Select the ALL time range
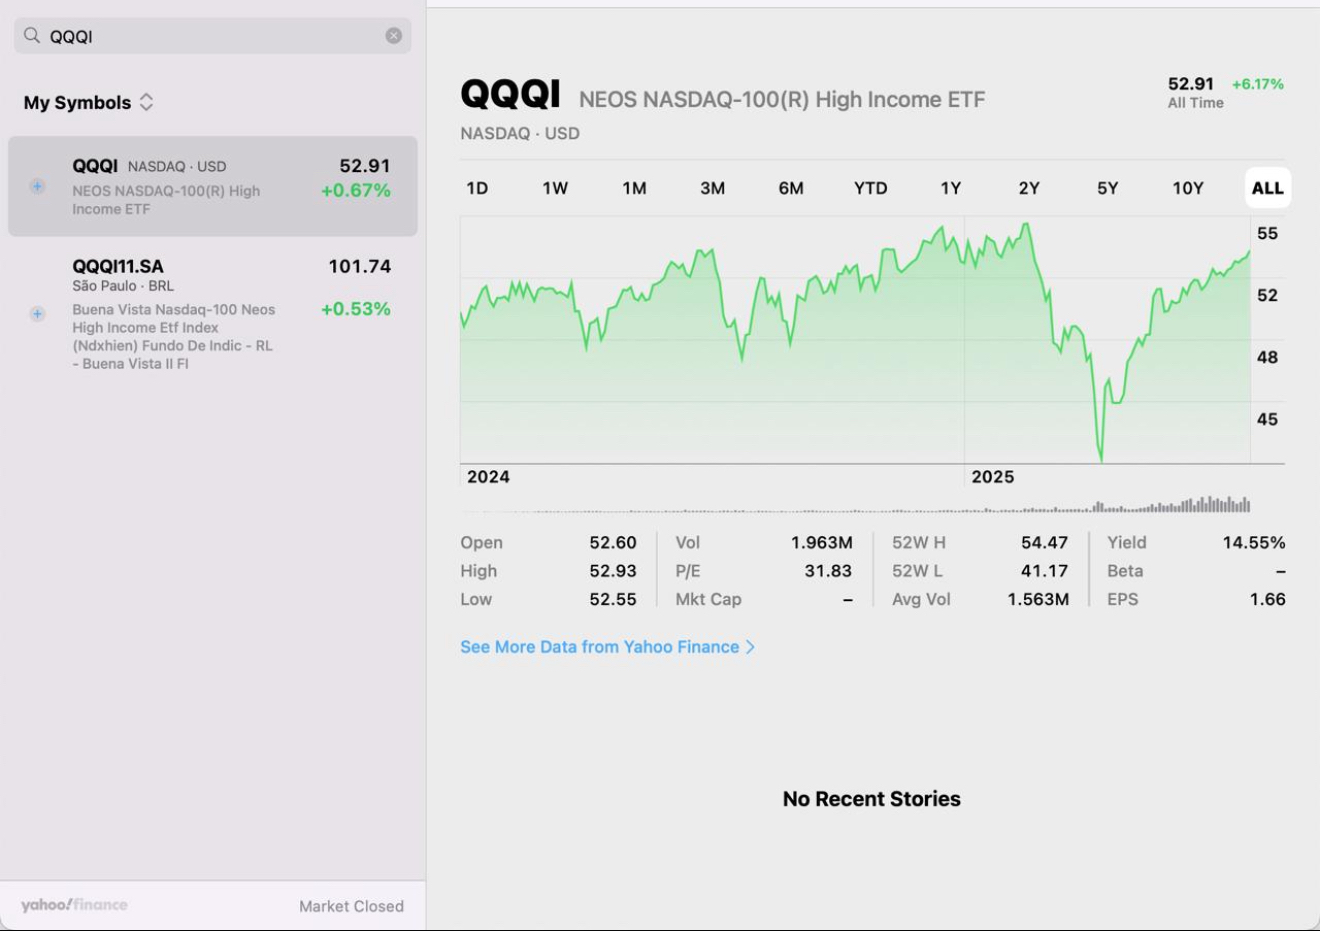Viewport: 1320px width, 931px height. [x=1268, y=188]
